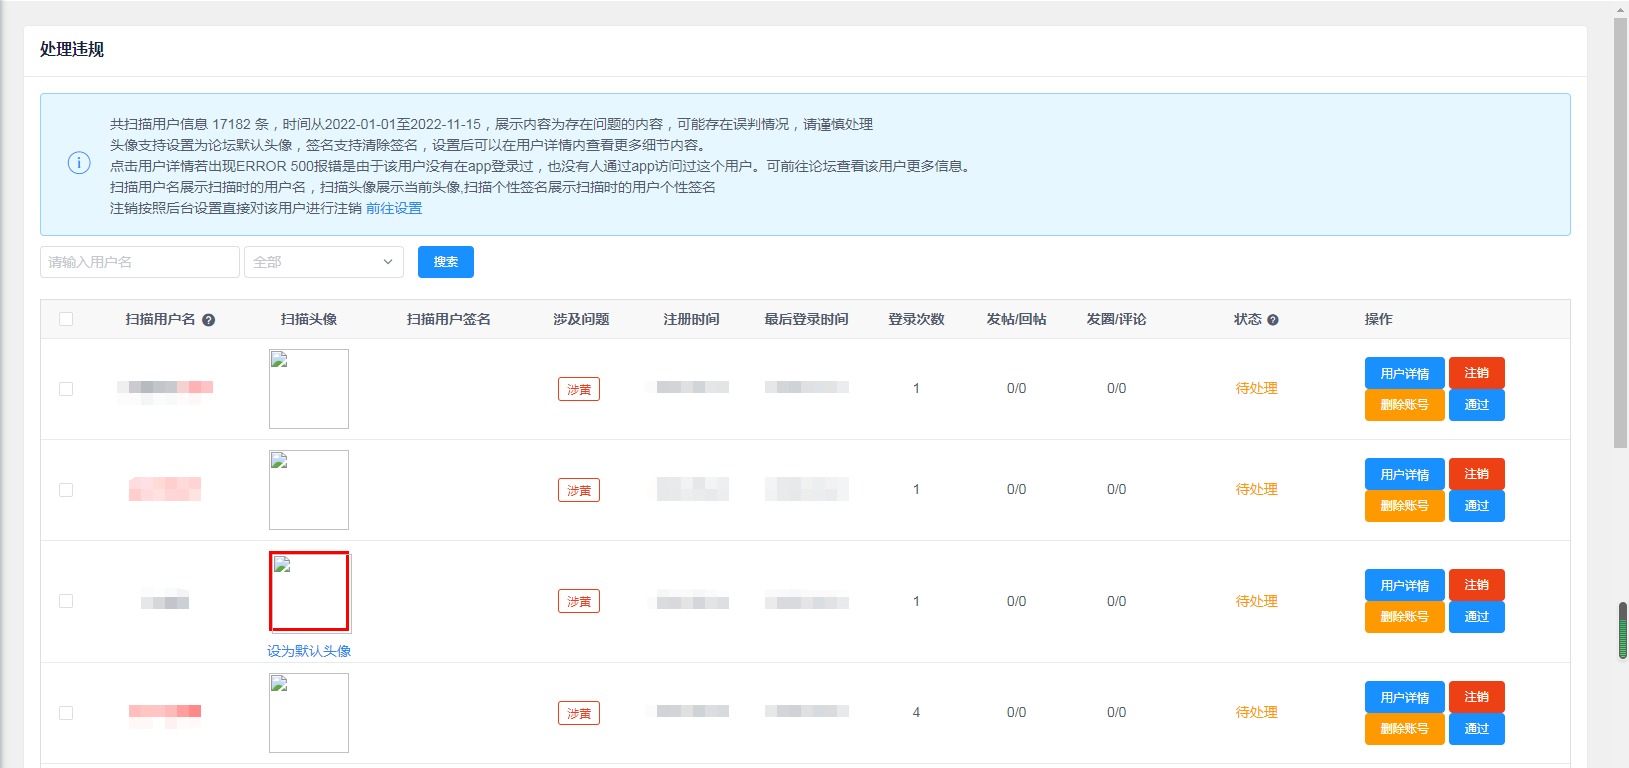Tick checkbox of row with 设为默认头像 link
Viewport: 1629px width, 768px height.
pos(66,601)
